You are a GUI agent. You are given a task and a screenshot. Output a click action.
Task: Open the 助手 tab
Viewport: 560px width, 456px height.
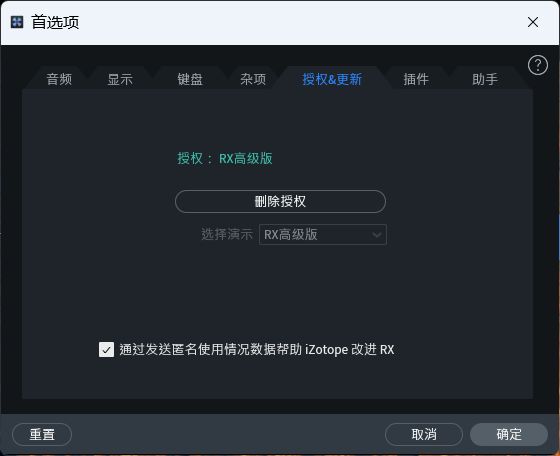coord(485,79)
